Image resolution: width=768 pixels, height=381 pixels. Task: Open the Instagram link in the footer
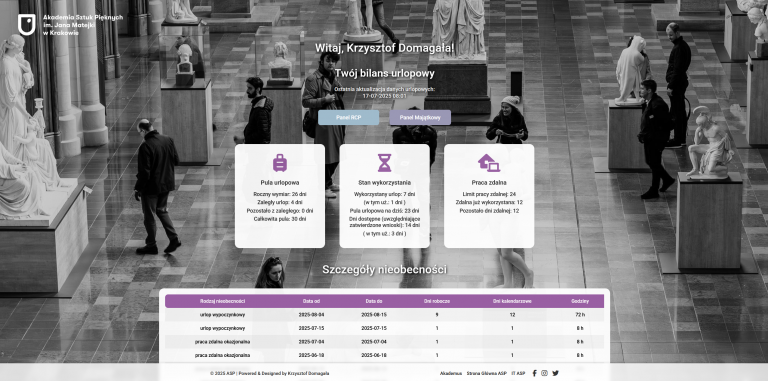click(545, 373)
